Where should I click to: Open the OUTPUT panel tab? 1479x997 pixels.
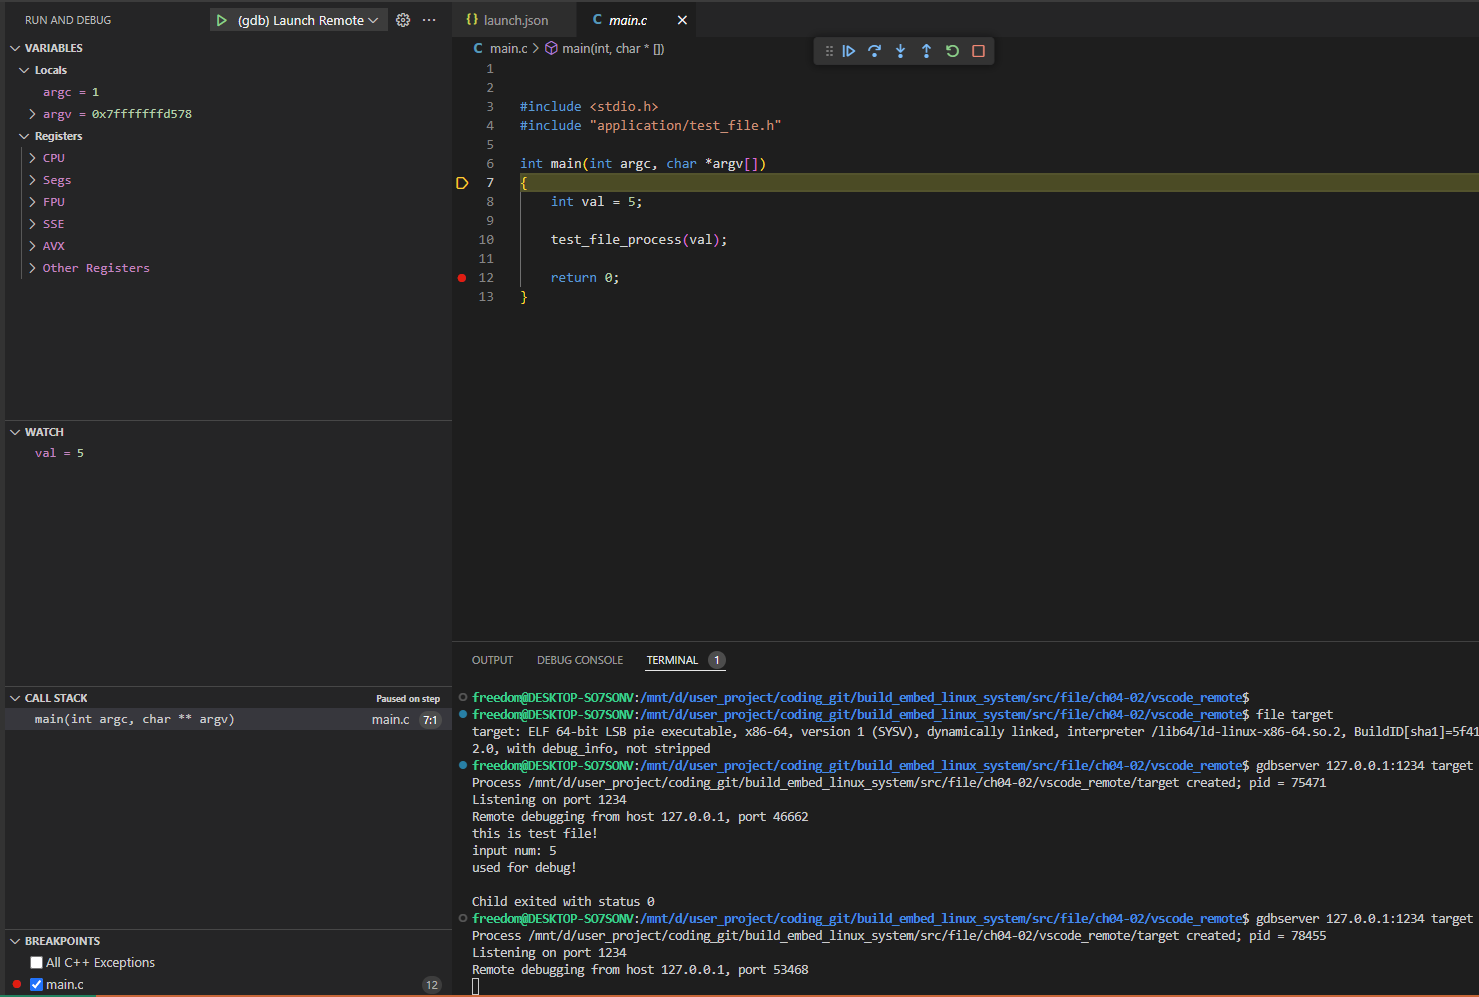coord(492,660)
